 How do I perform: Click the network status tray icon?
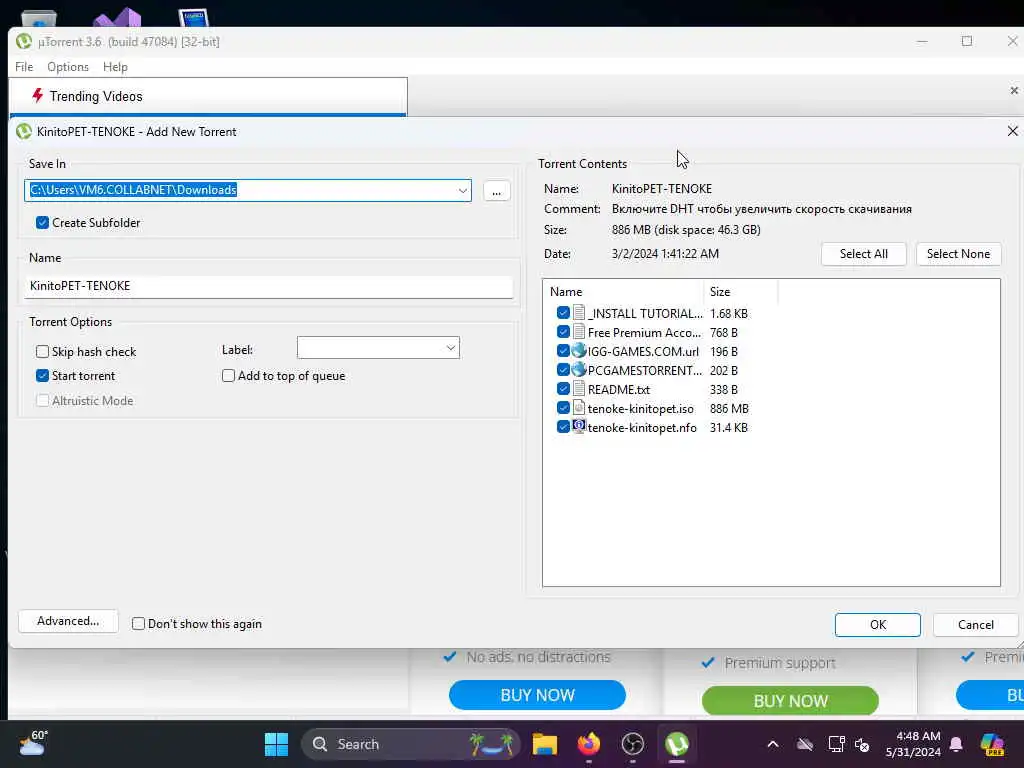837,744
